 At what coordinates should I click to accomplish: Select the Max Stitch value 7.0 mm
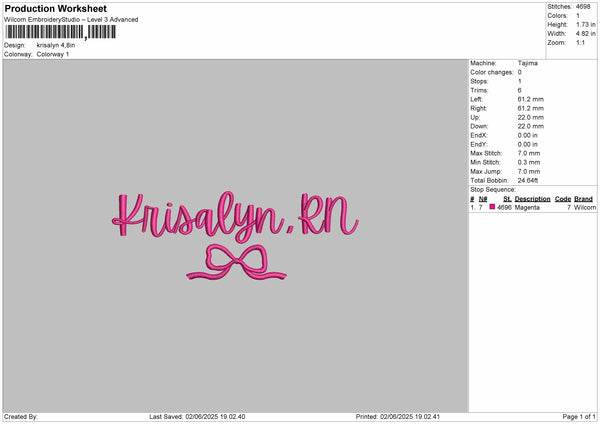(529, 153)
